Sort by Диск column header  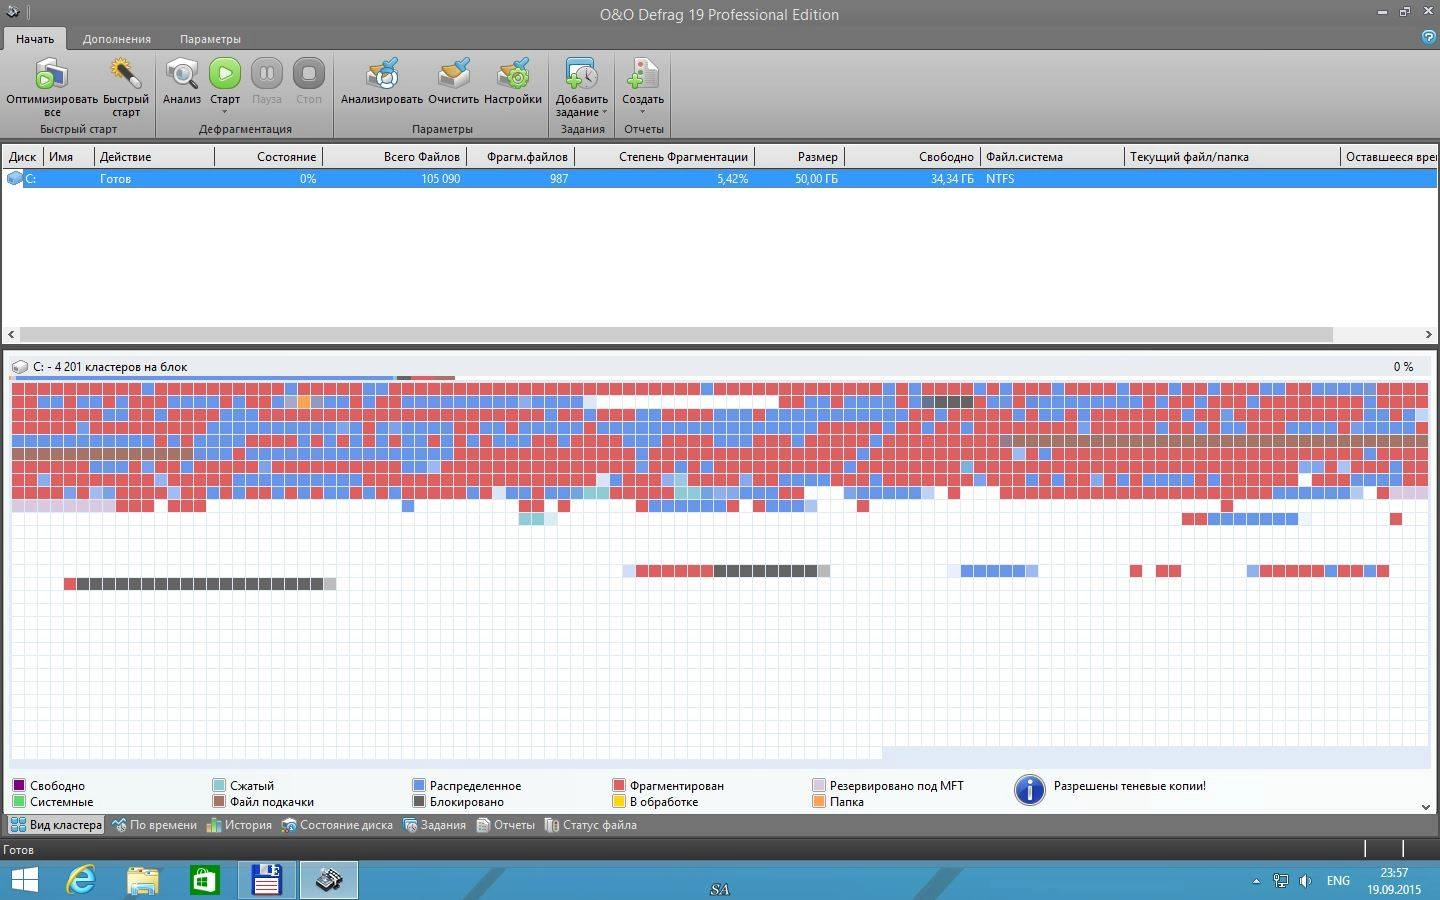pyautogui.click(x=22, y=157)
